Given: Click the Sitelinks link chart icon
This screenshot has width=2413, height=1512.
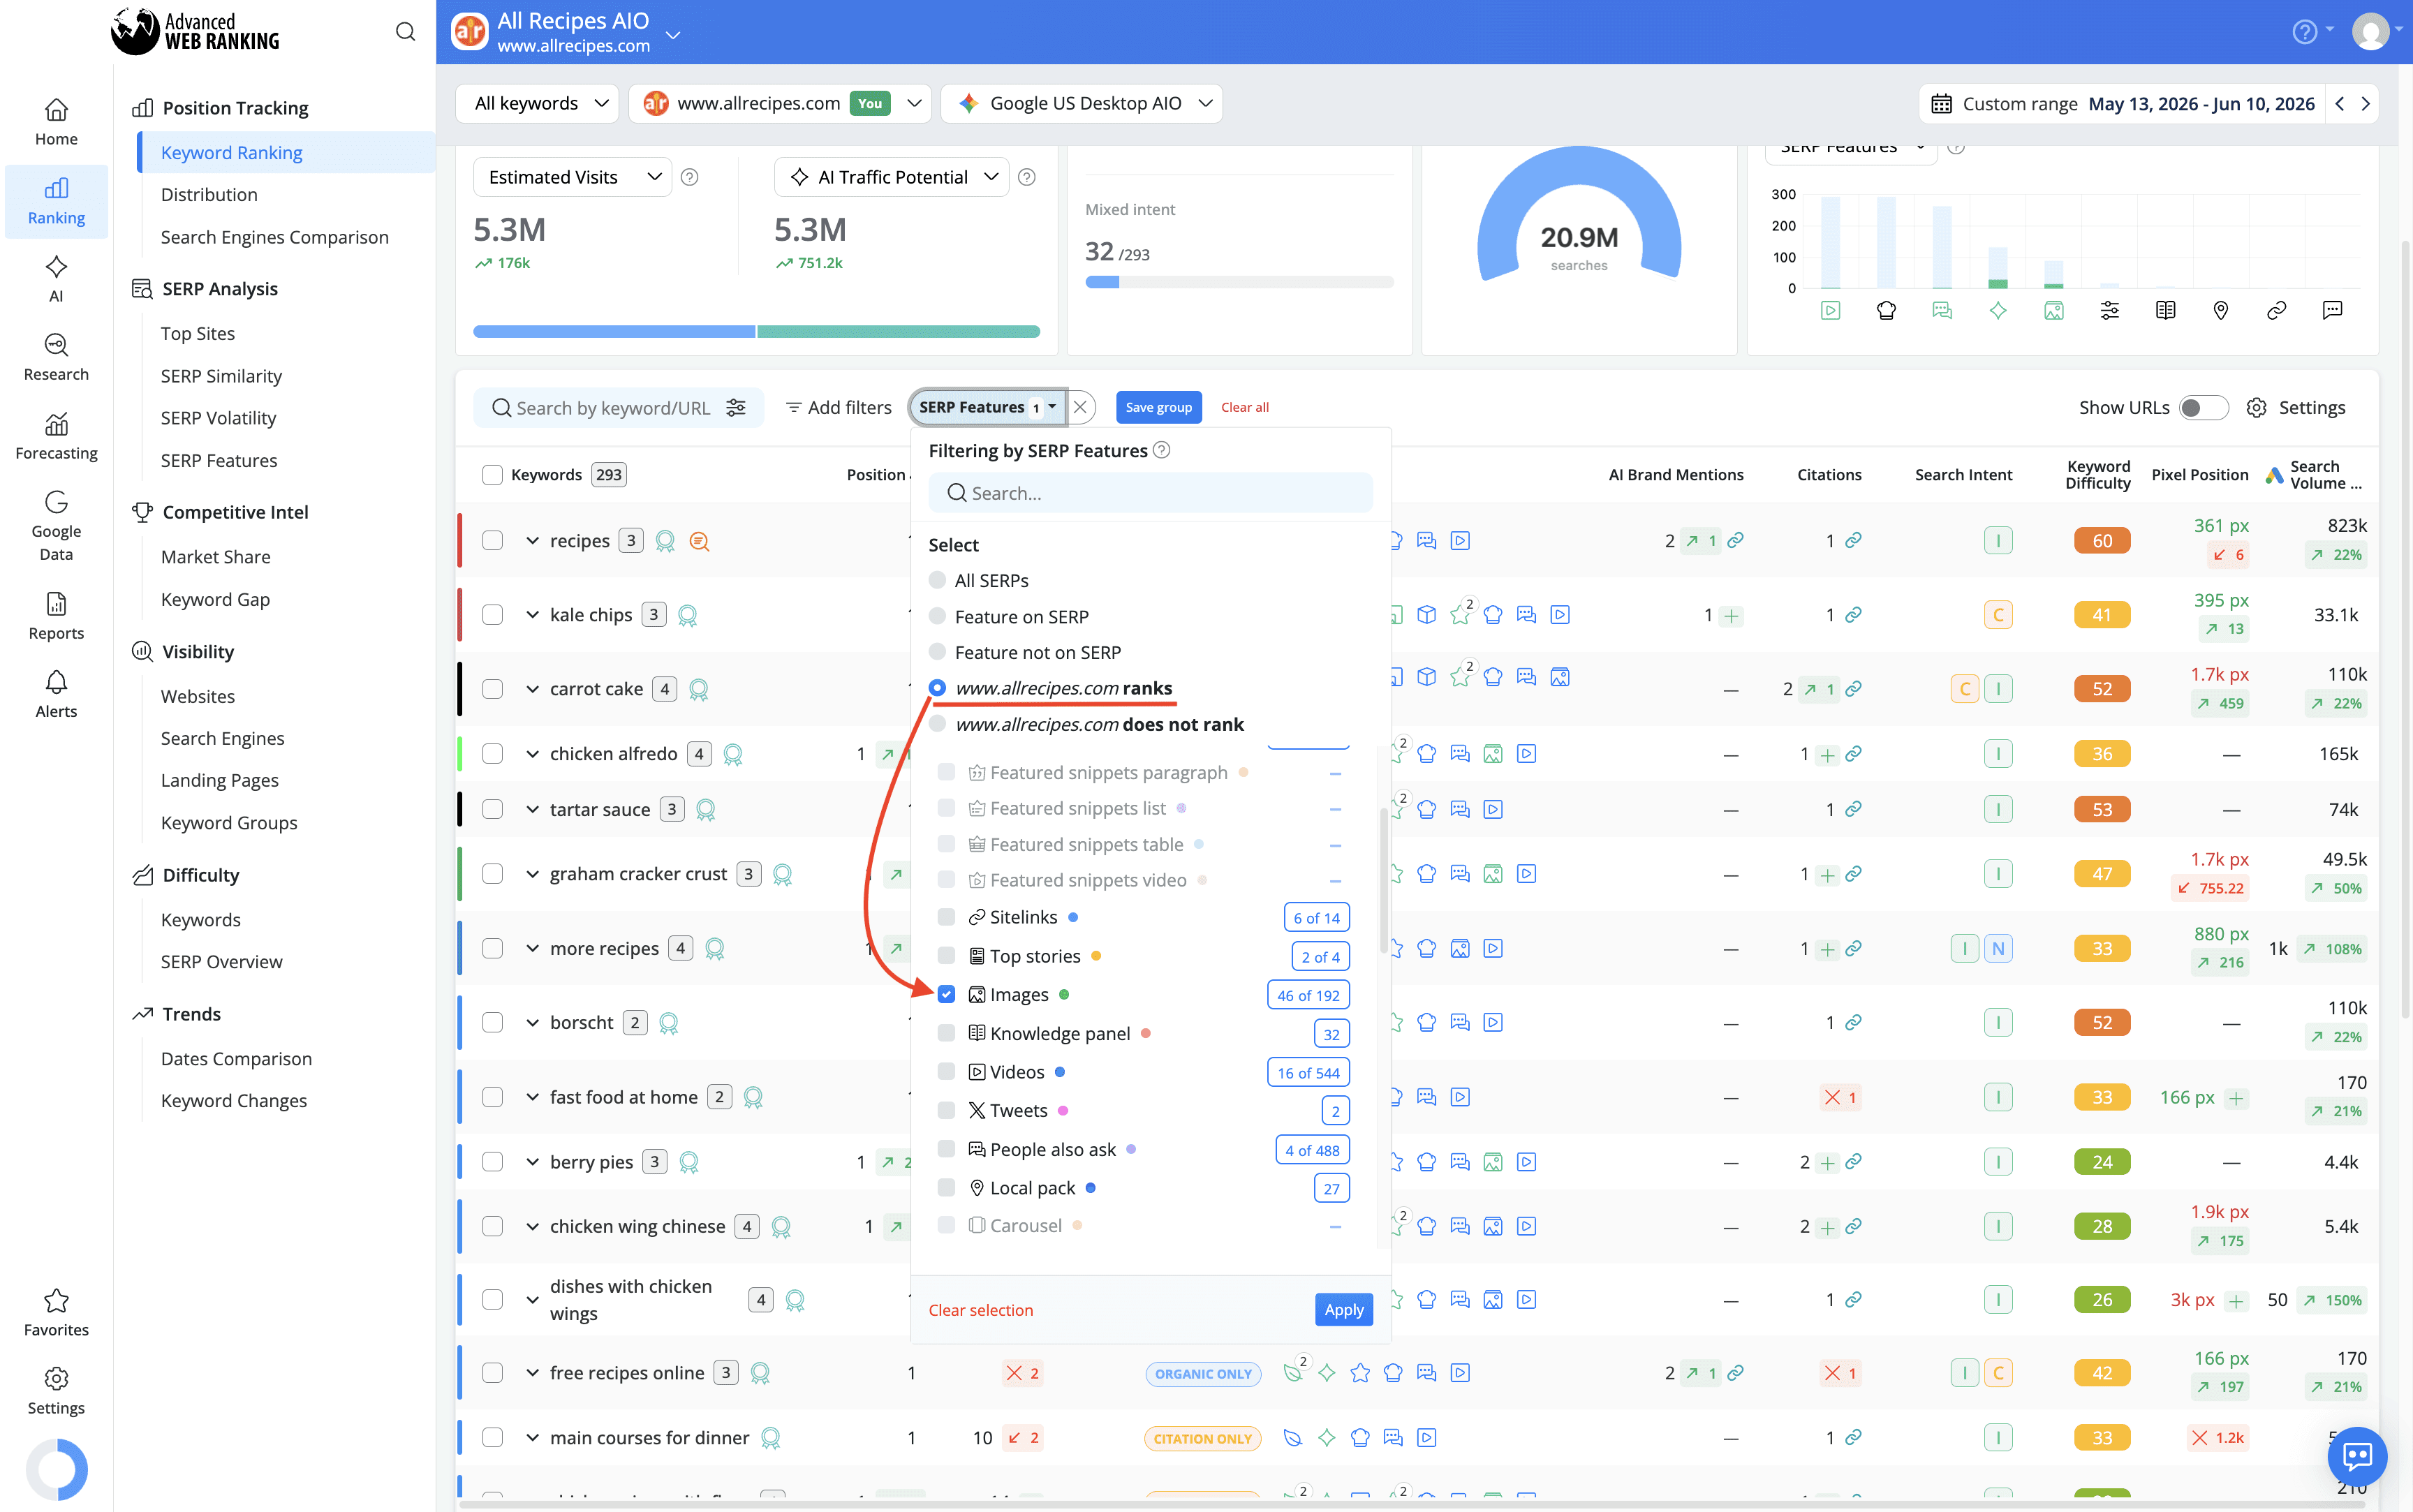Looking at the screenshot, I should pos(2277,311).
